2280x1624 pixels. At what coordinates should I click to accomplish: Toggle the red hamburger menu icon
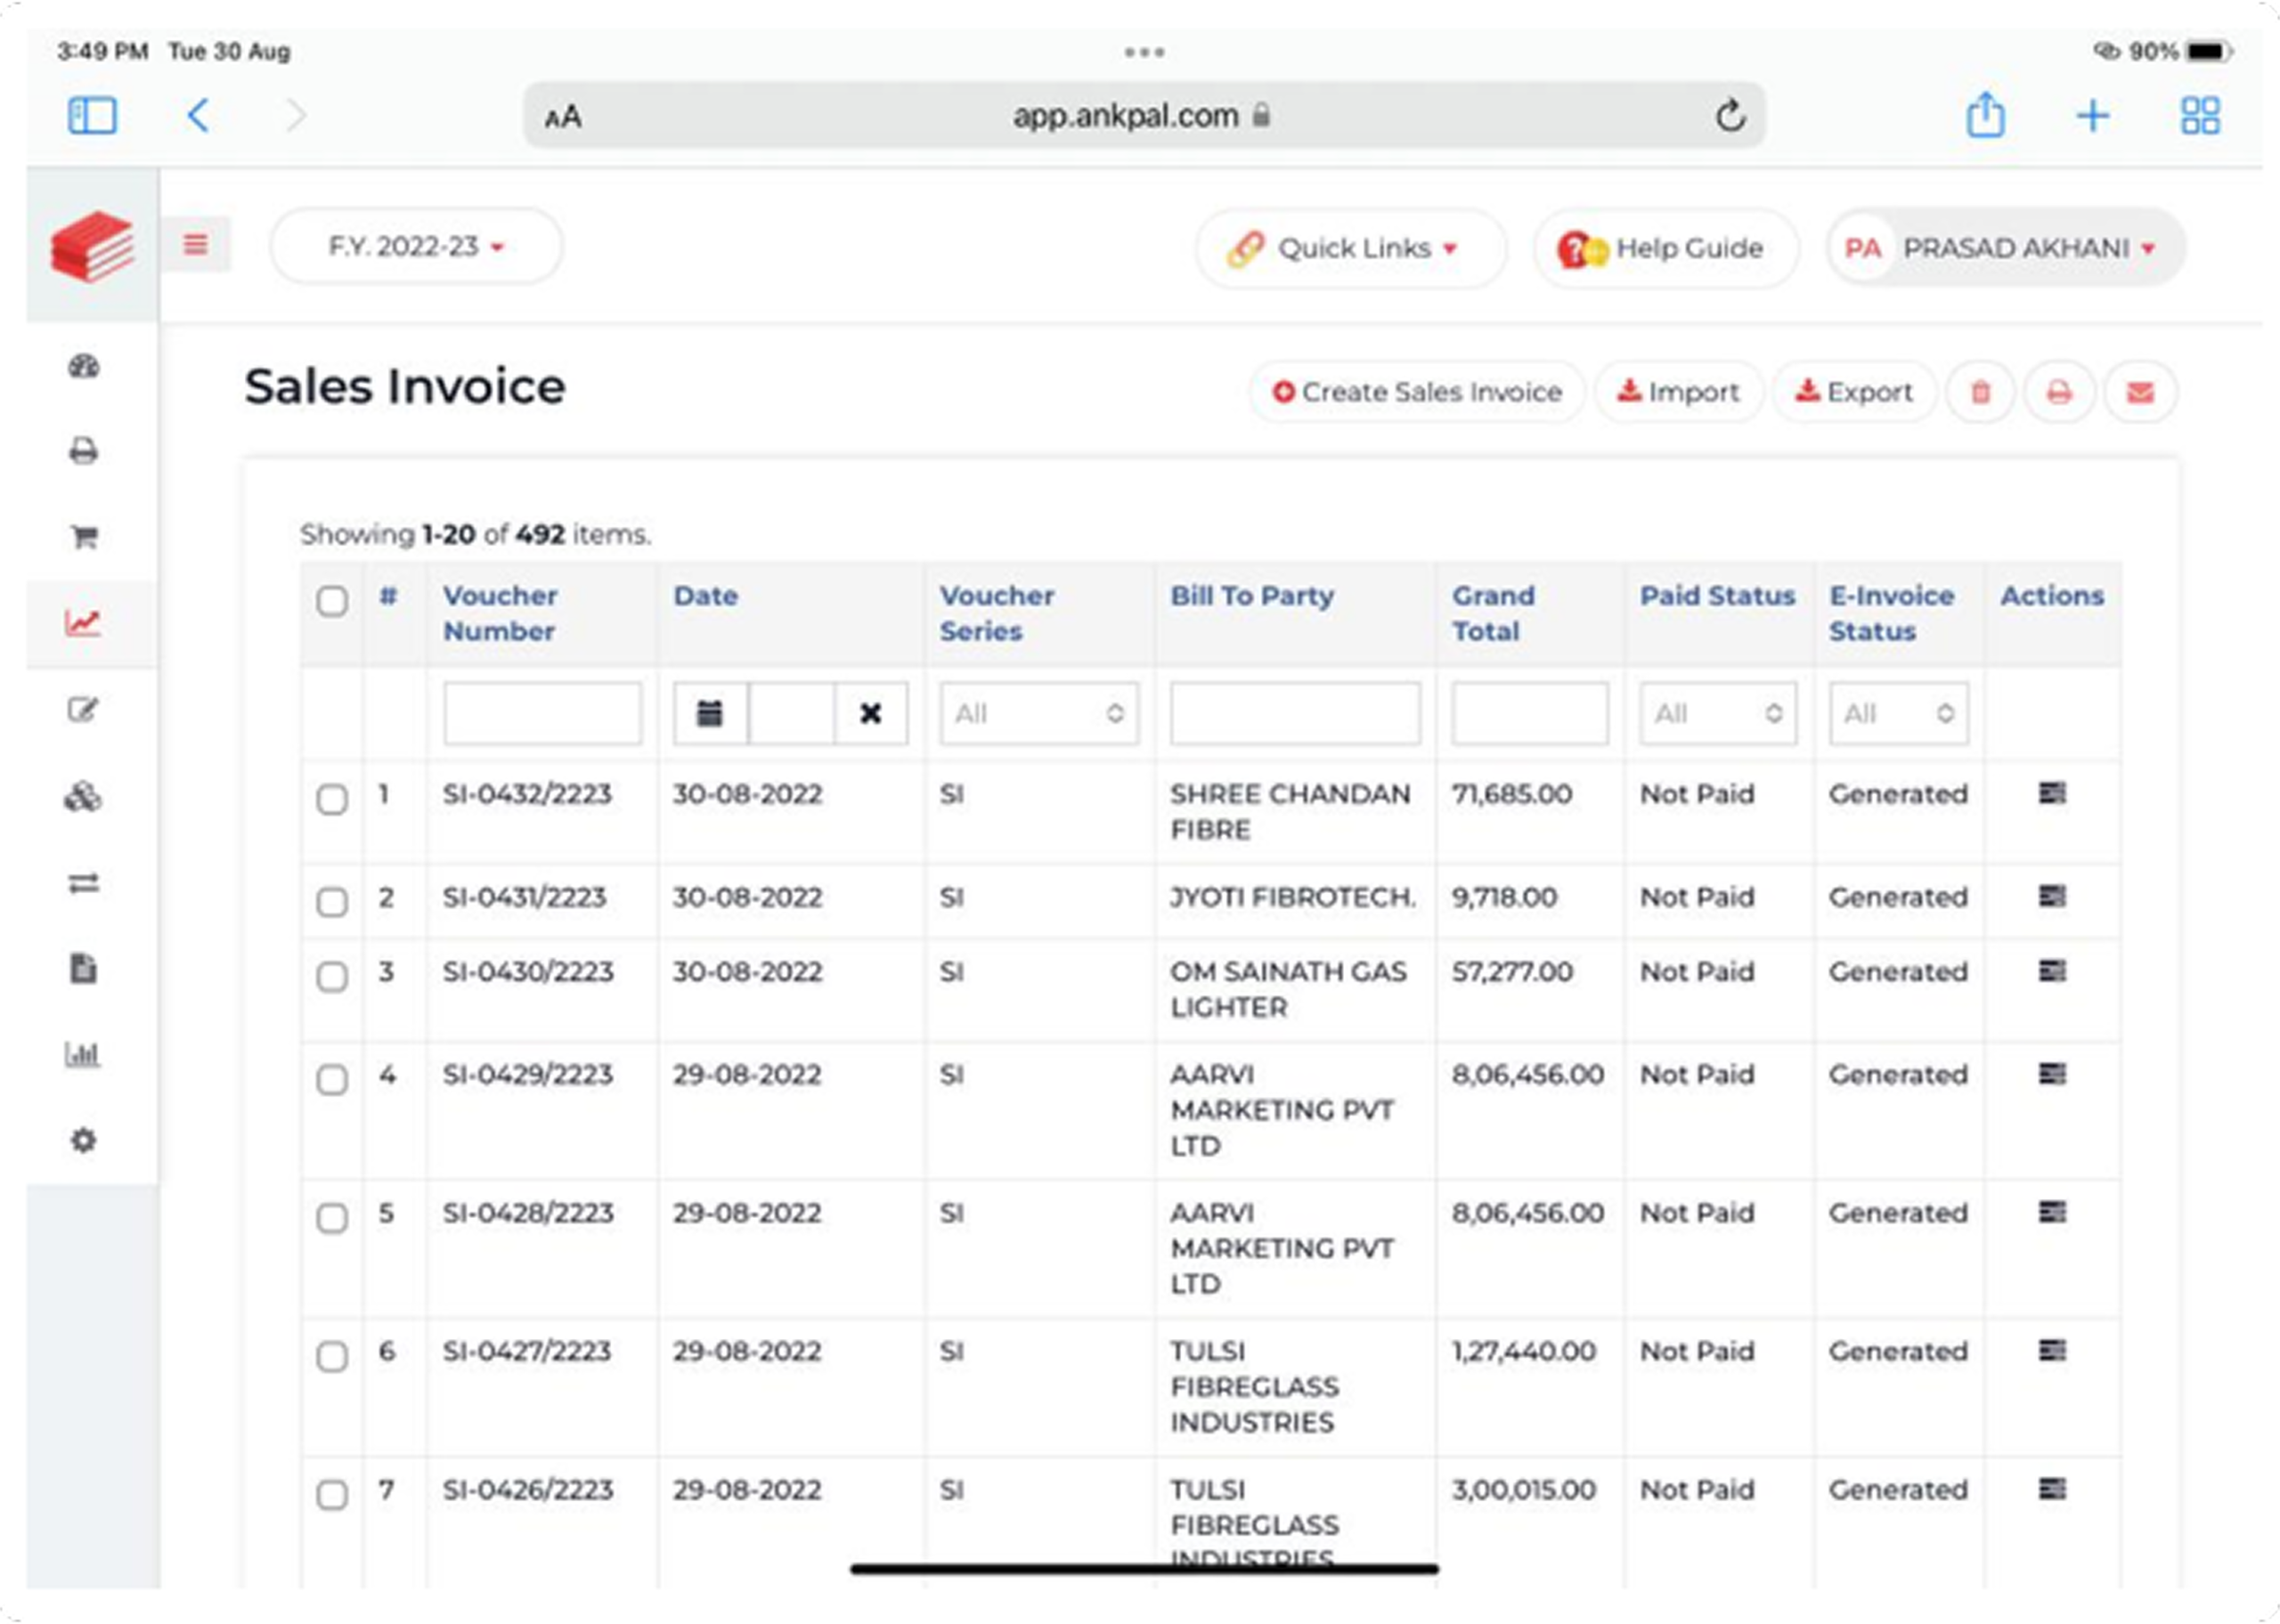[196, 245]
